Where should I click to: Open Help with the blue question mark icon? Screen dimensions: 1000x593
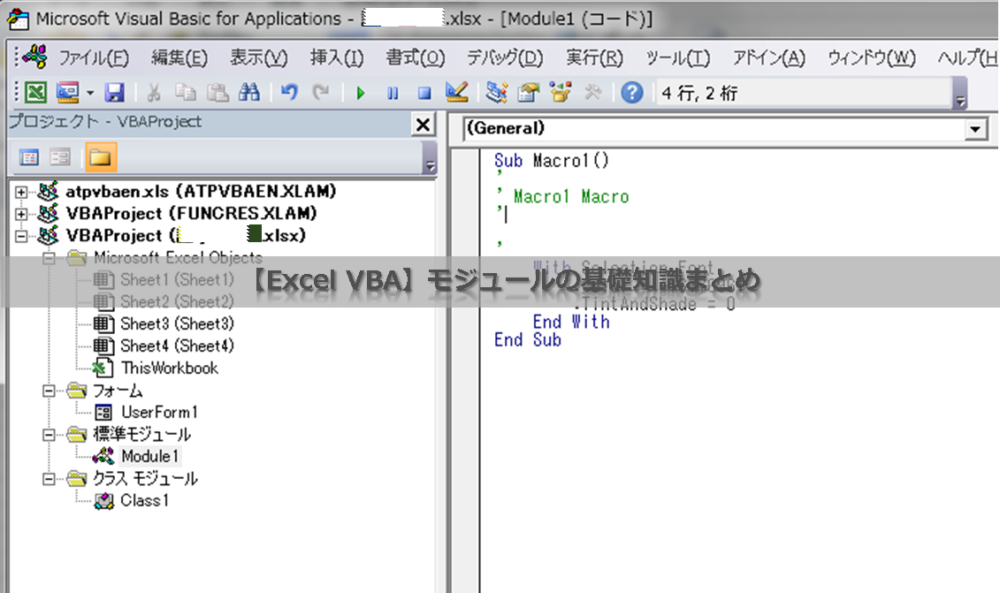[x=631, y=93]
